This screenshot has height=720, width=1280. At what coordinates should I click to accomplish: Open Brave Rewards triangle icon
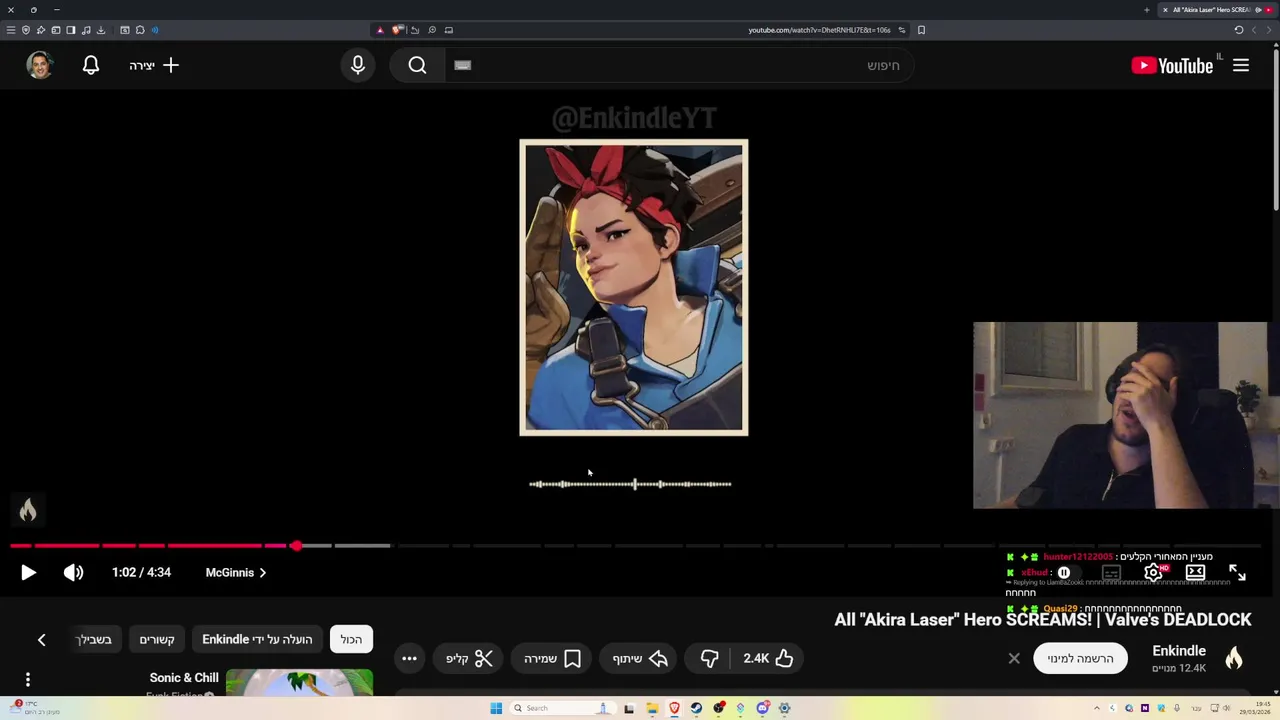(380, 30)
